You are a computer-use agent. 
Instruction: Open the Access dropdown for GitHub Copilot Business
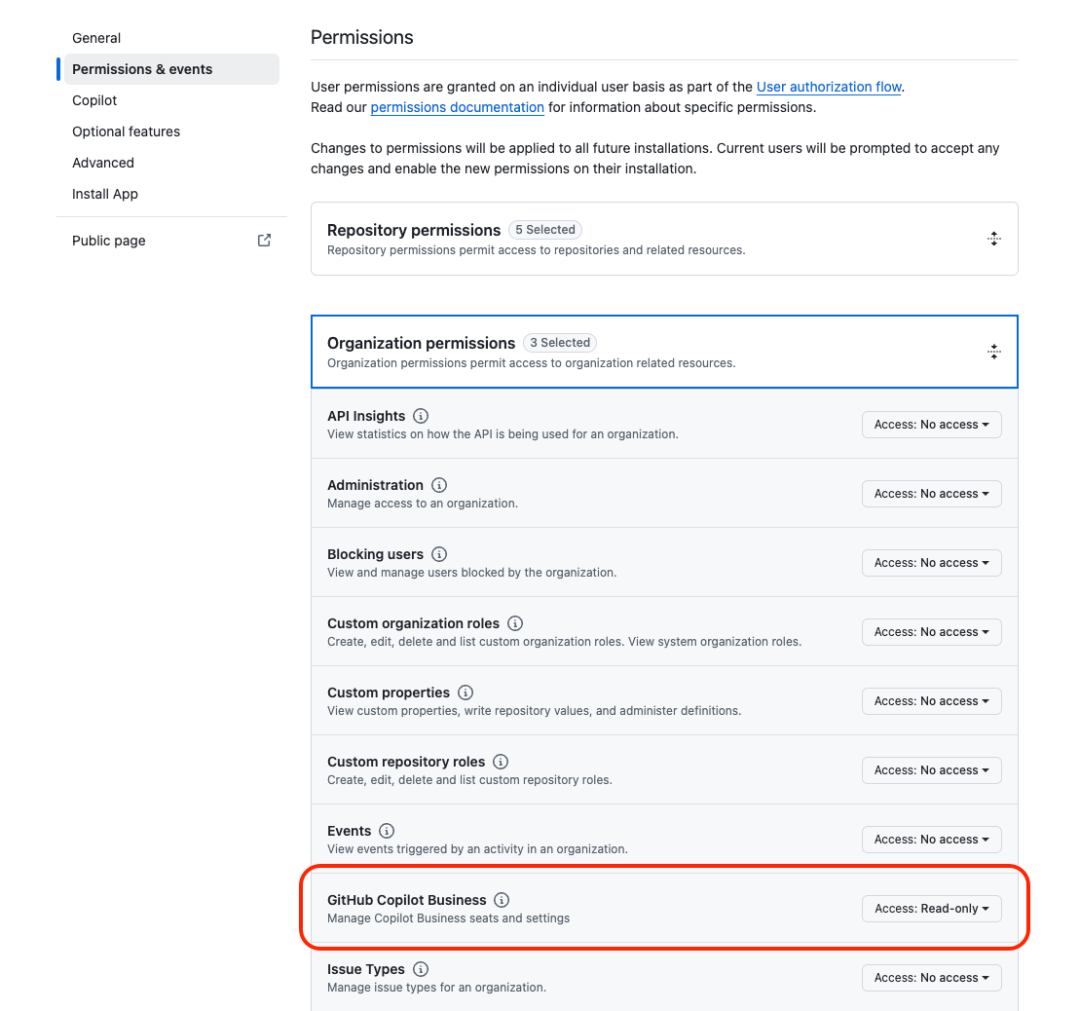(931, 908)
